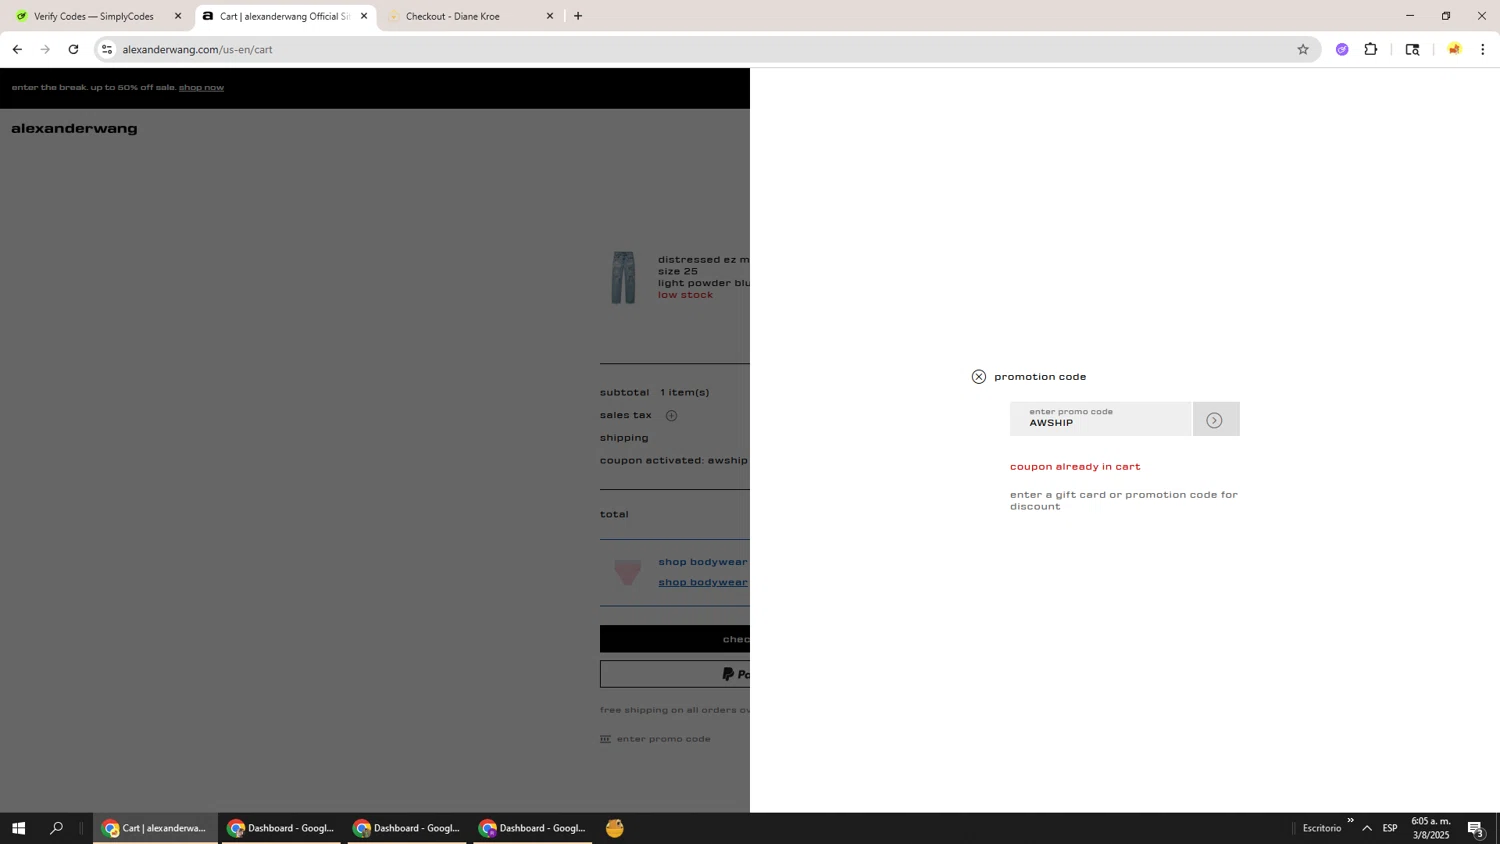Image resolution: width=1500 pixels, height=844 pixels.
Task: Switch to Verify Codes SimplyCodes tab
Action: coord(93,16)
